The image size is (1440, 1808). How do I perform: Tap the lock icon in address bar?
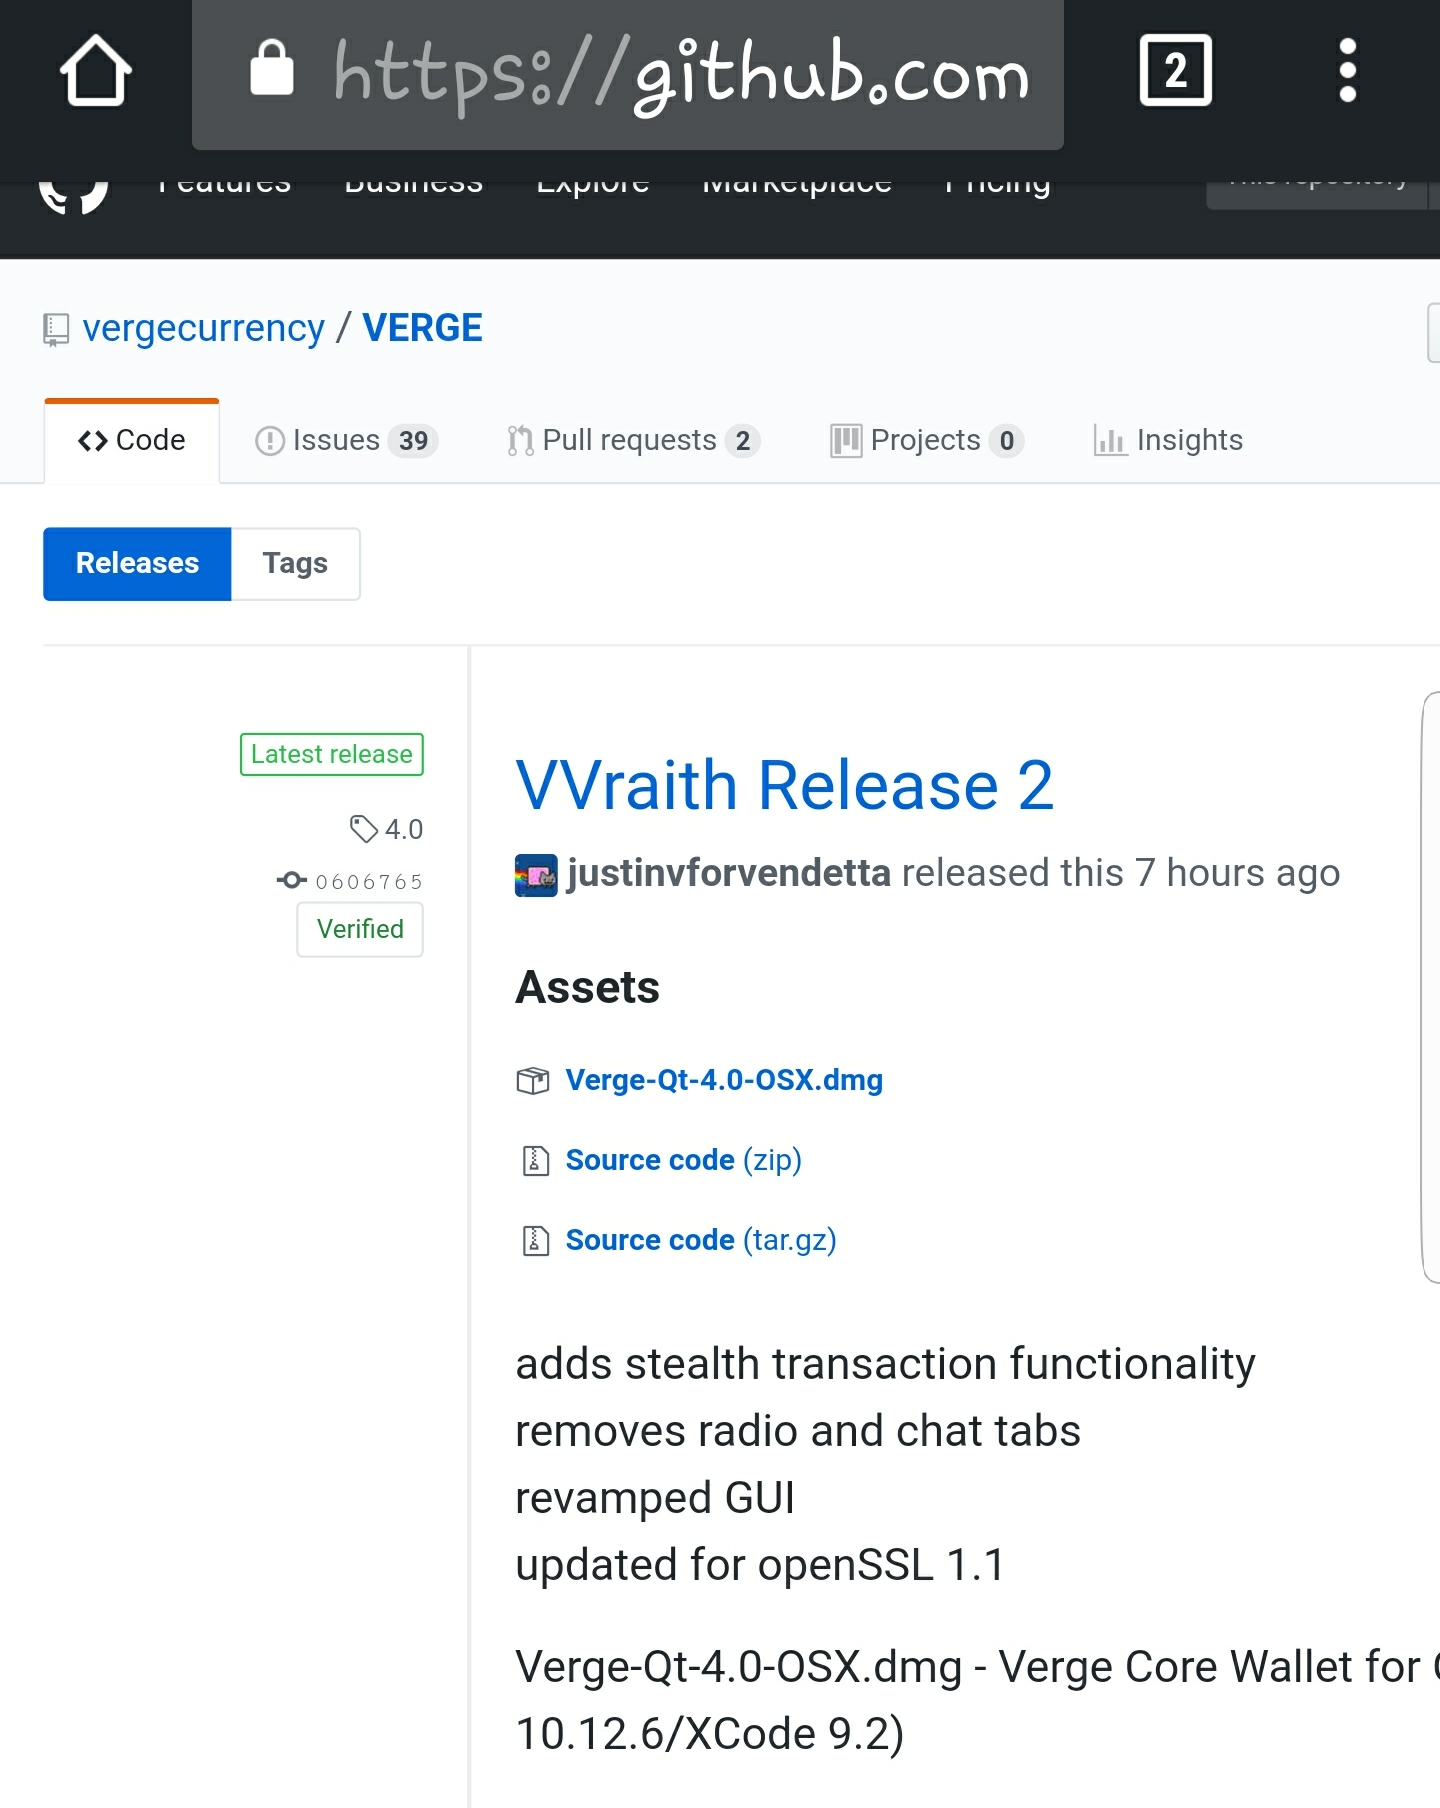point(272,68)
